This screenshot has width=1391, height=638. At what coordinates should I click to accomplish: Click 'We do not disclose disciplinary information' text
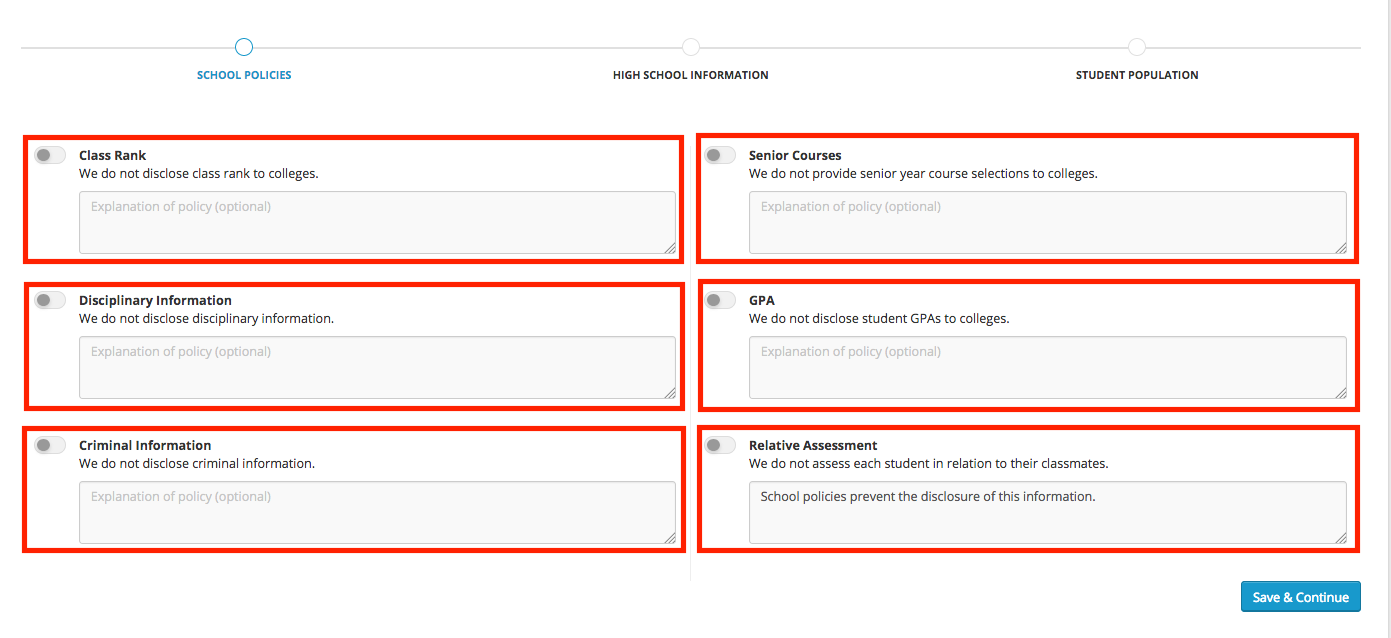(206, 318)
